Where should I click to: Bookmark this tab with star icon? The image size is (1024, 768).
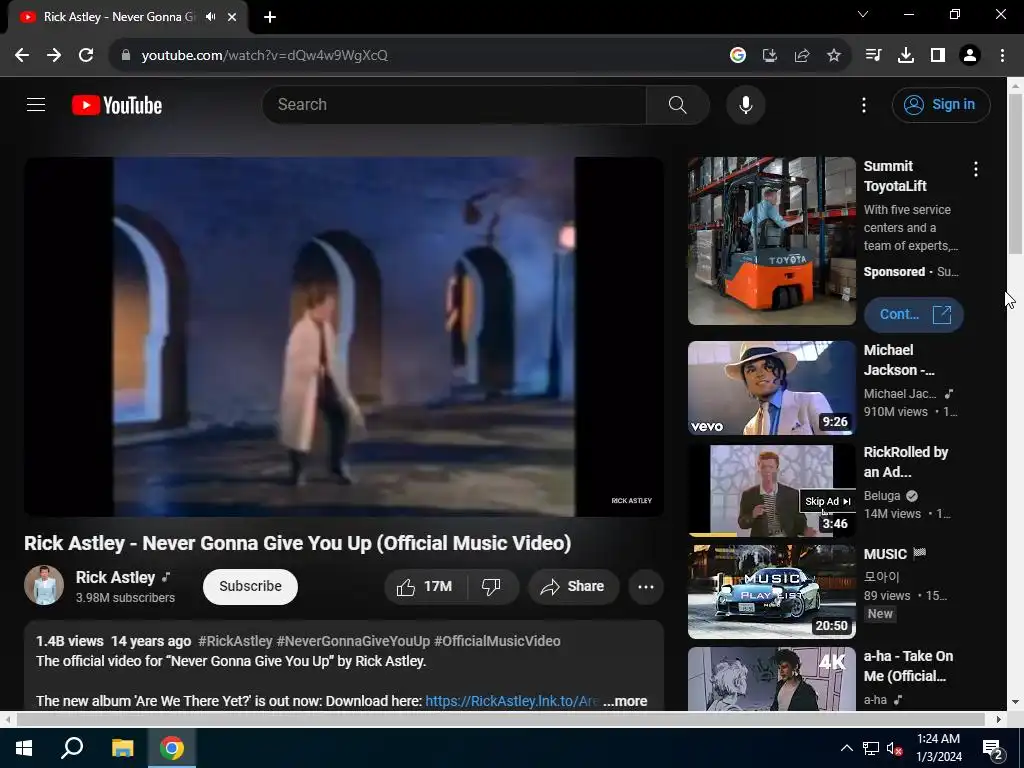(x=834, y=56)
